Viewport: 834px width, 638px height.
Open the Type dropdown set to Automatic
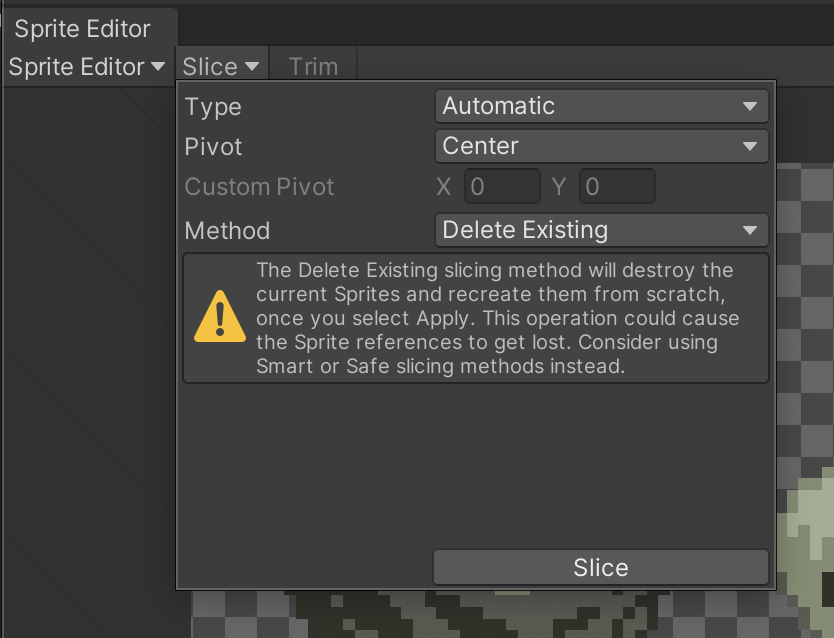tap(601, 106)
